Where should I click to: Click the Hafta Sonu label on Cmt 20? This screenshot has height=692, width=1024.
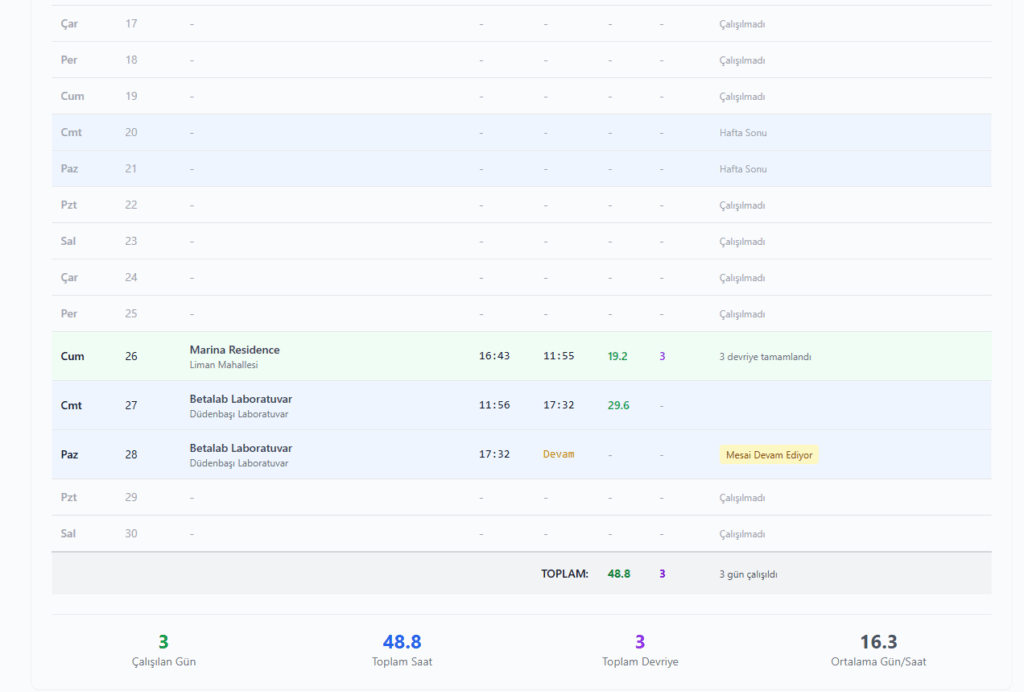coord(742,132)
